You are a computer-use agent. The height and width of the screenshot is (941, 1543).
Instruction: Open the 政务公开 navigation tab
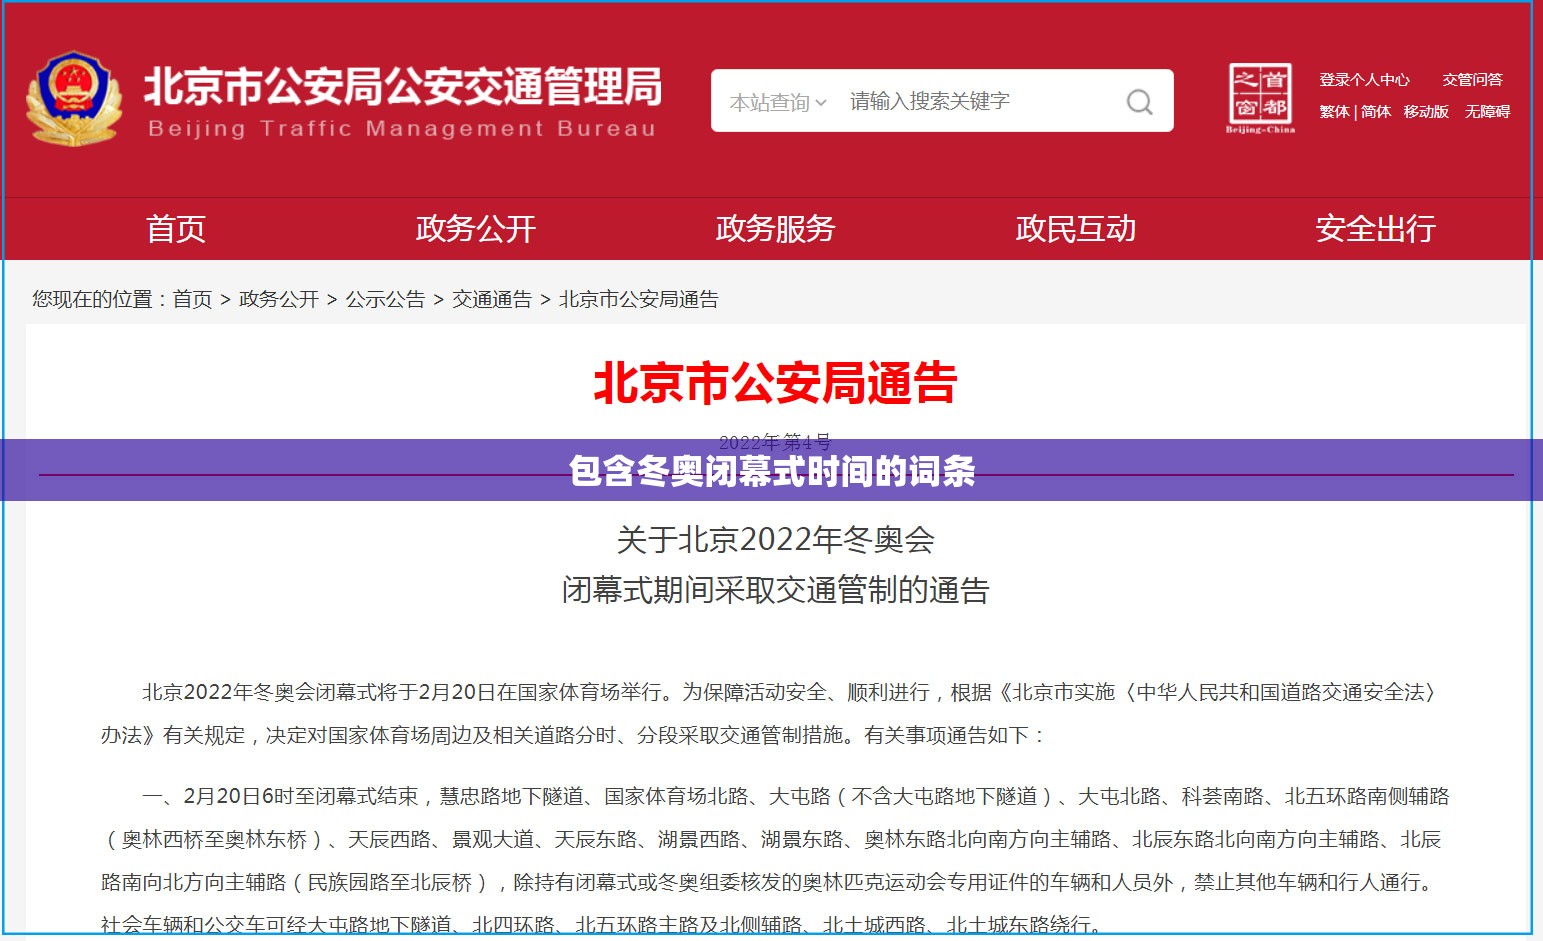point(476,229)
